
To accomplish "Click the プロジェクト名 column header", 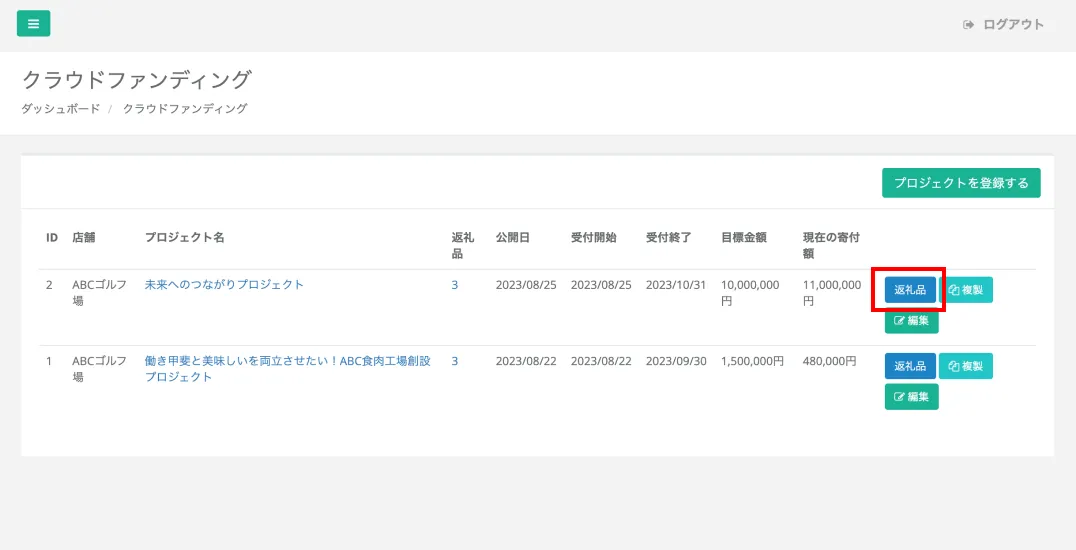I will point(184,238).
